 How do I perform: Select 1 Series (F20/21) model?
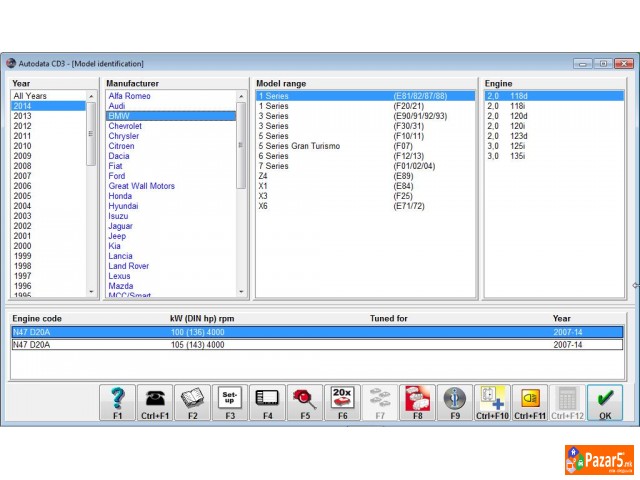point(365,106)
